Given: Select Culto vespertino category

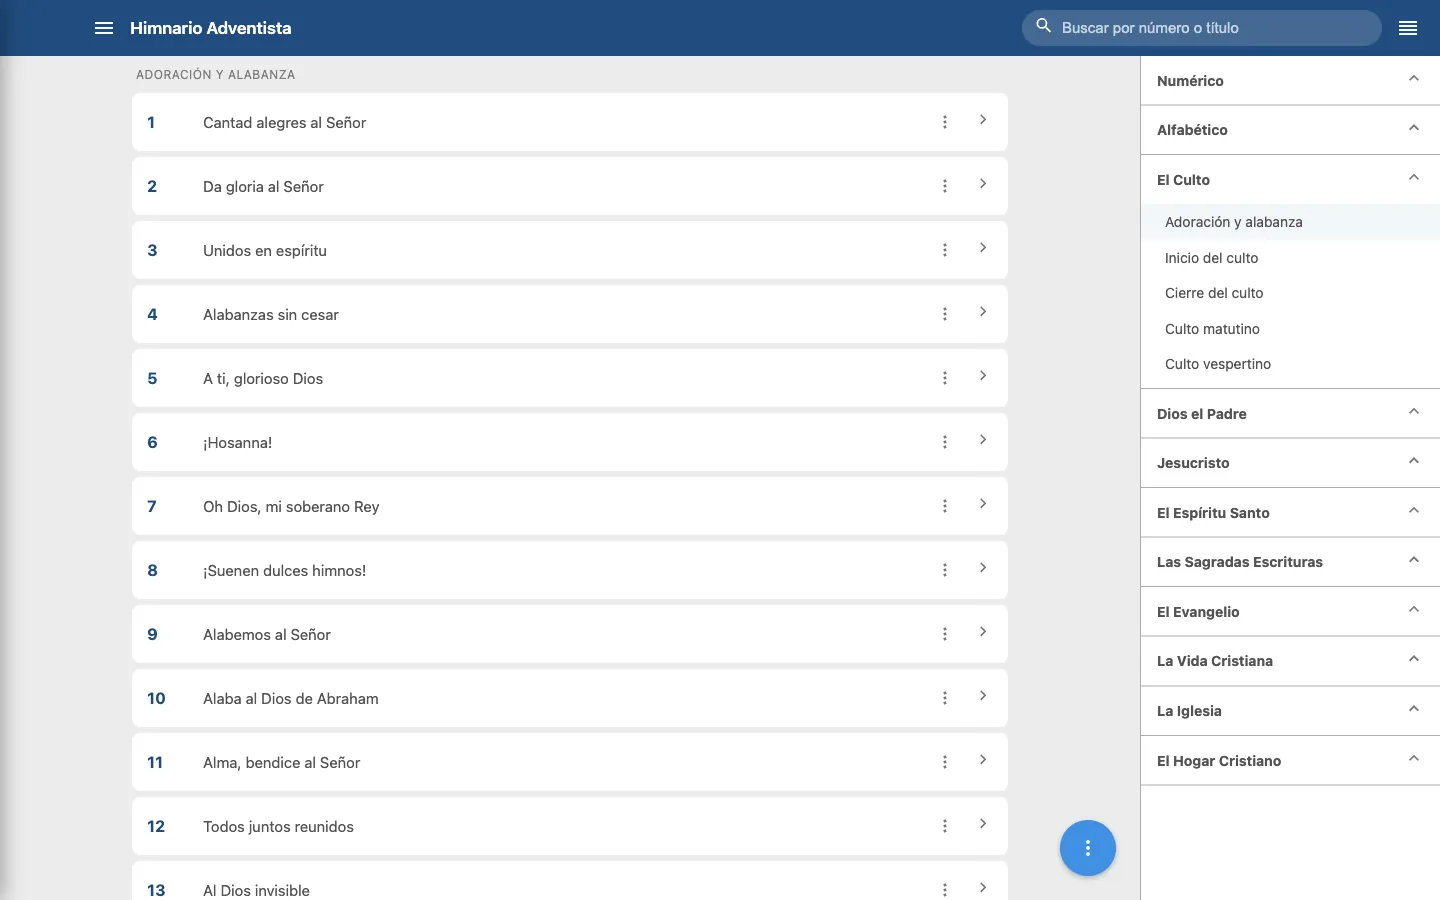Looking at the screenshot, I should click(x=1290, y=364).
